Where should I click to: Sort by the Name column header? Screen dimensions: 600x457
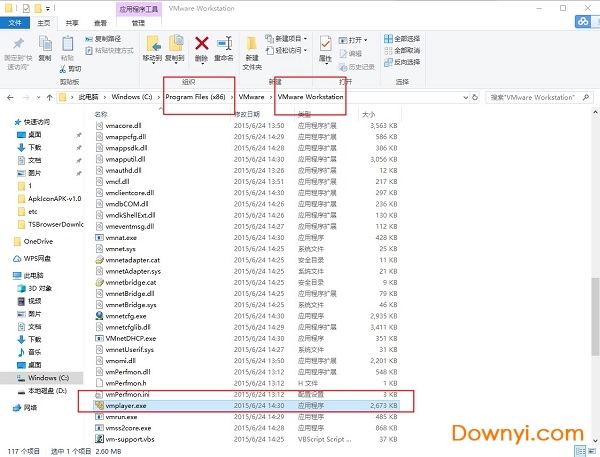pyautogui.click(x=101, y=114)
